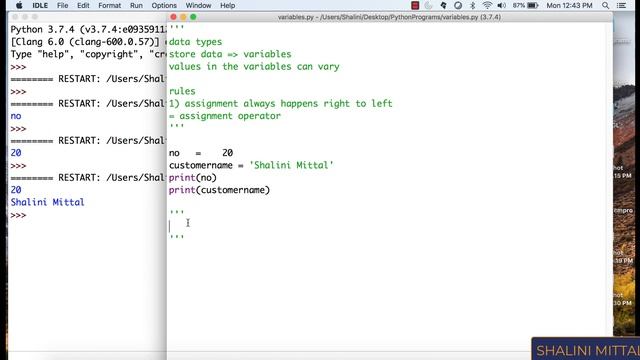
Task: Click the 'print(customername)' code line
Action: coord(219,190)
